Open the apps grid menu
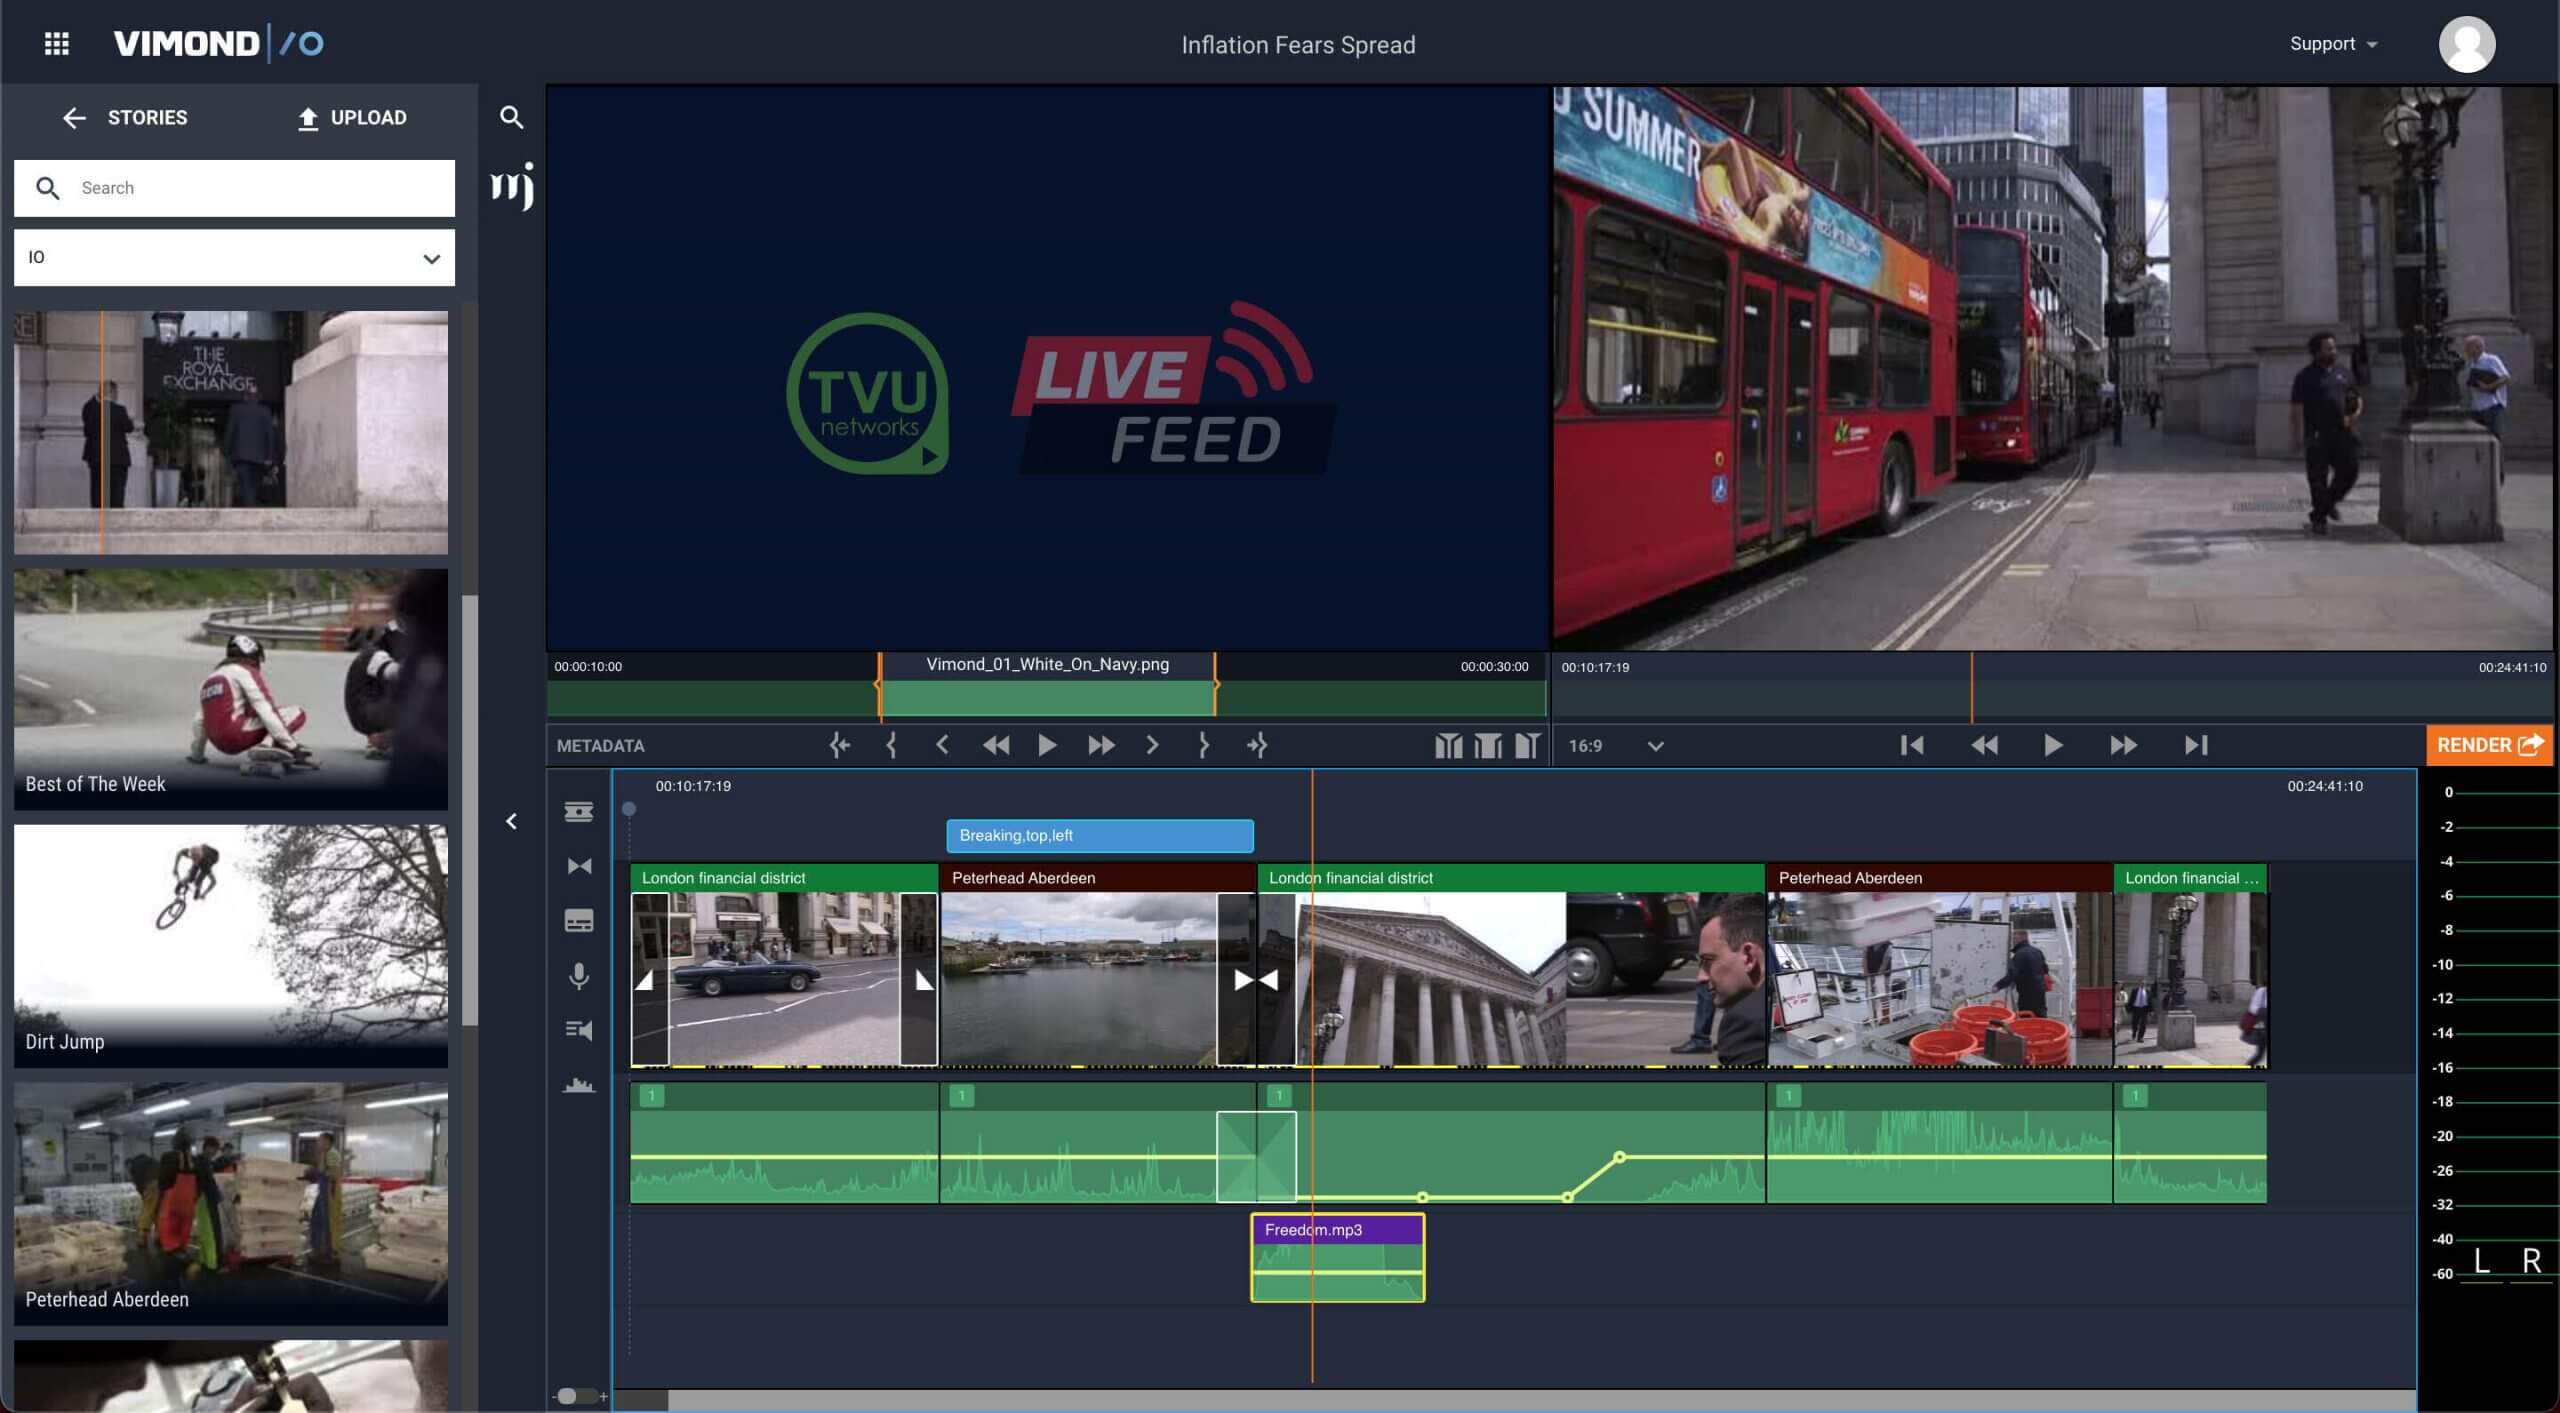This screenshot has width=2560, height=1413. click(57, 44)
